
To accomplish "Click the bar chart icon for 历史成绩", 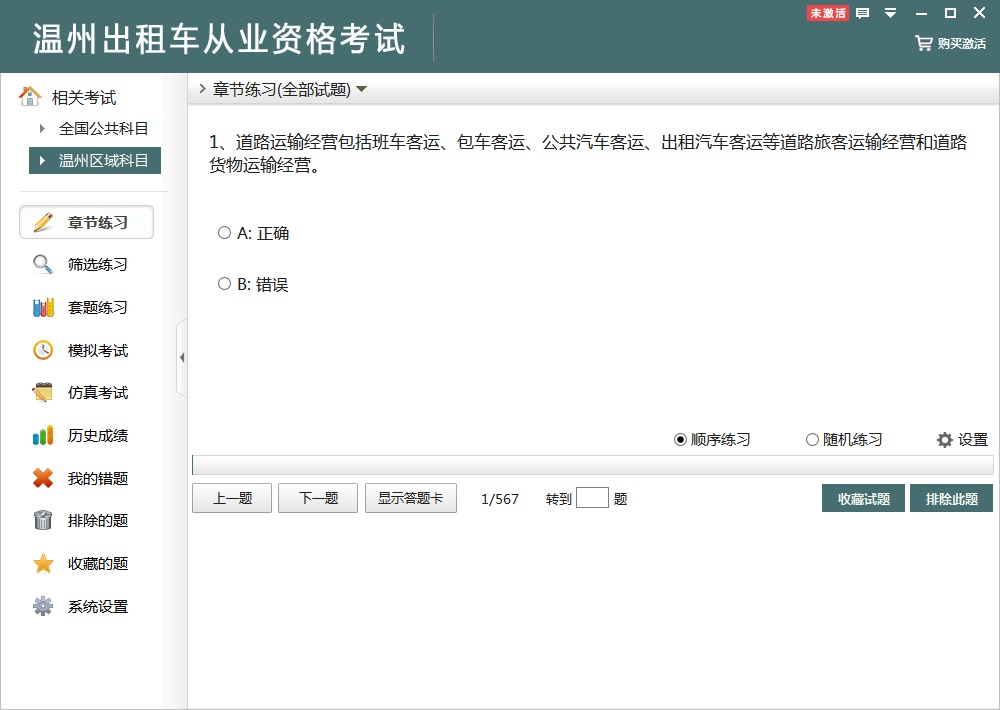I will pos(43,436).
